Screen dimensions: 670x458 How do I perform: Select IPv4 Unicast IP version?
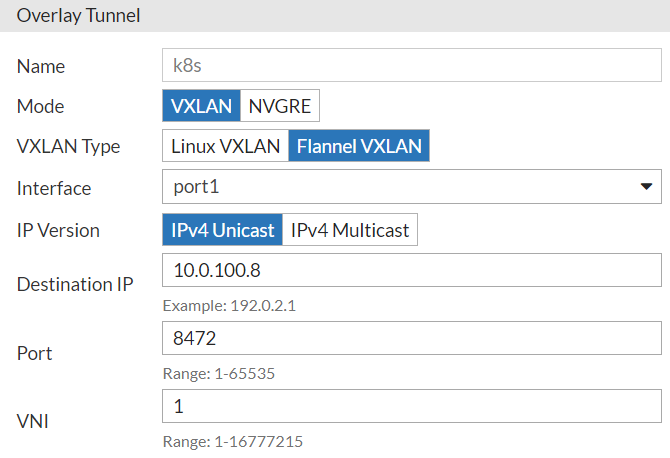pyautogui.click(x=222, y=230)
